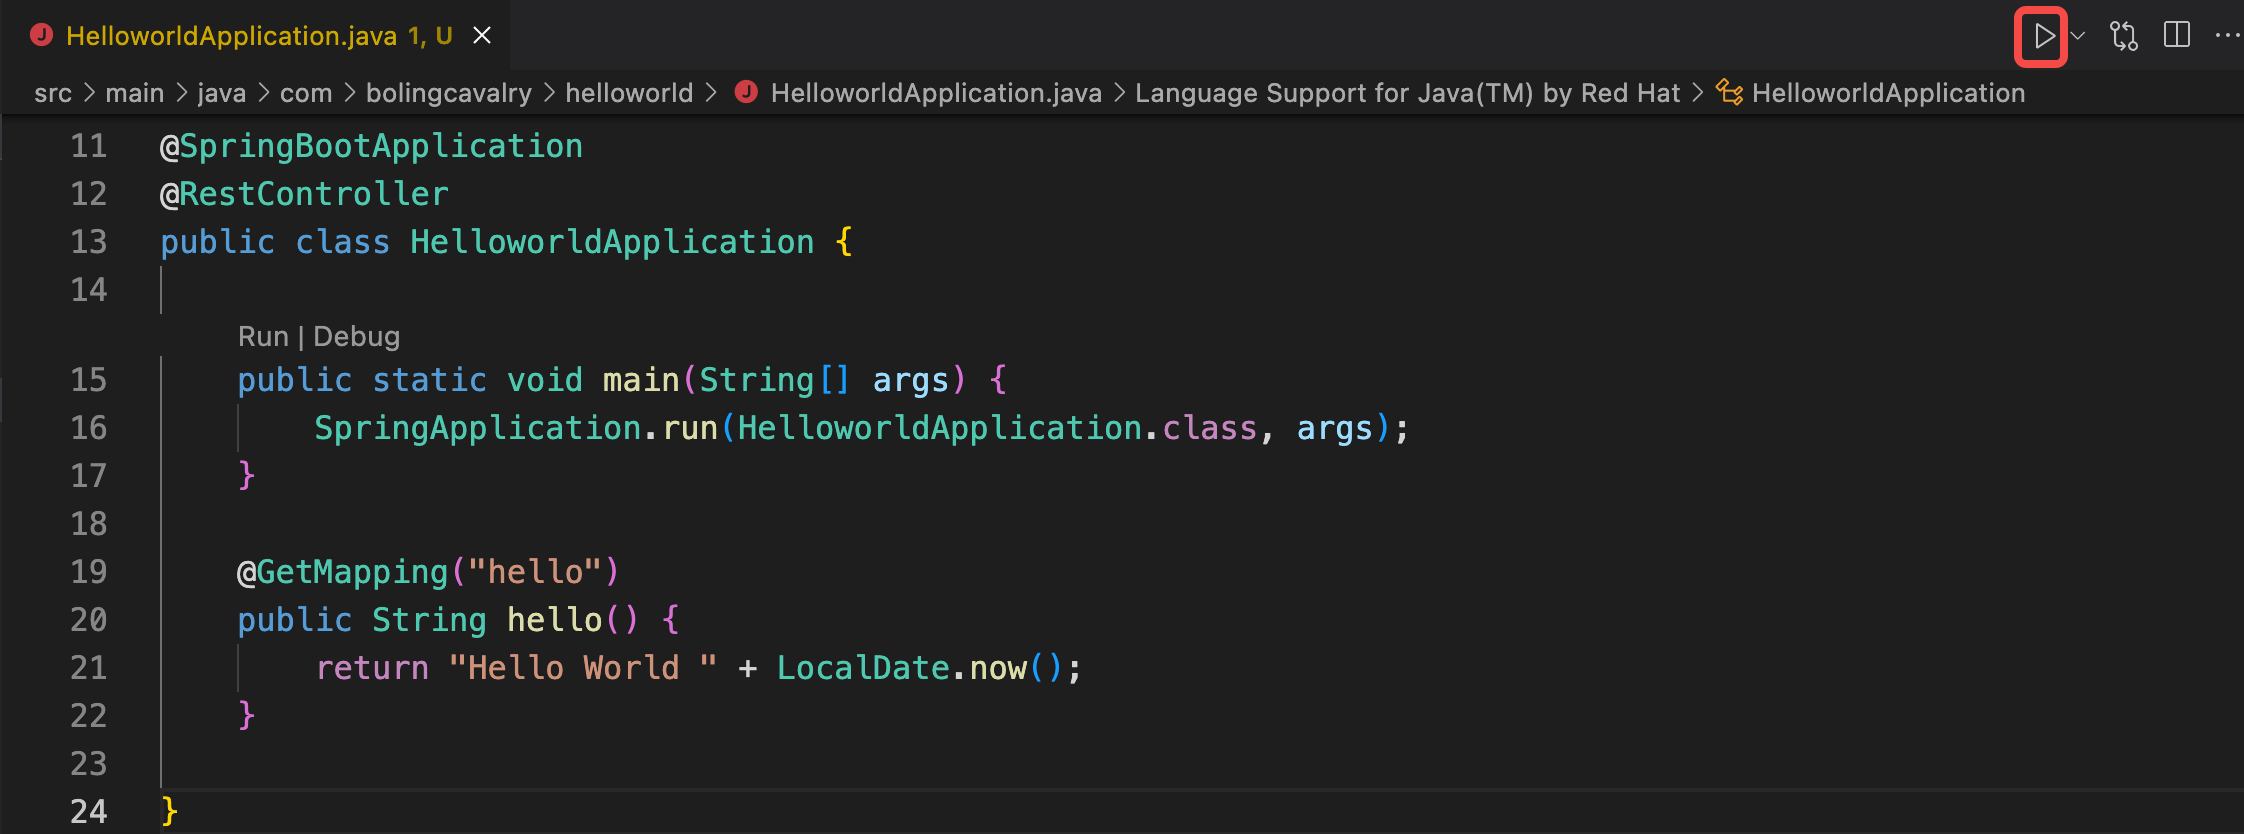Viewport: 2244px width, 834px height.
Task: Open the run options dropdown arrow
Action: (x=2078, y=37)
